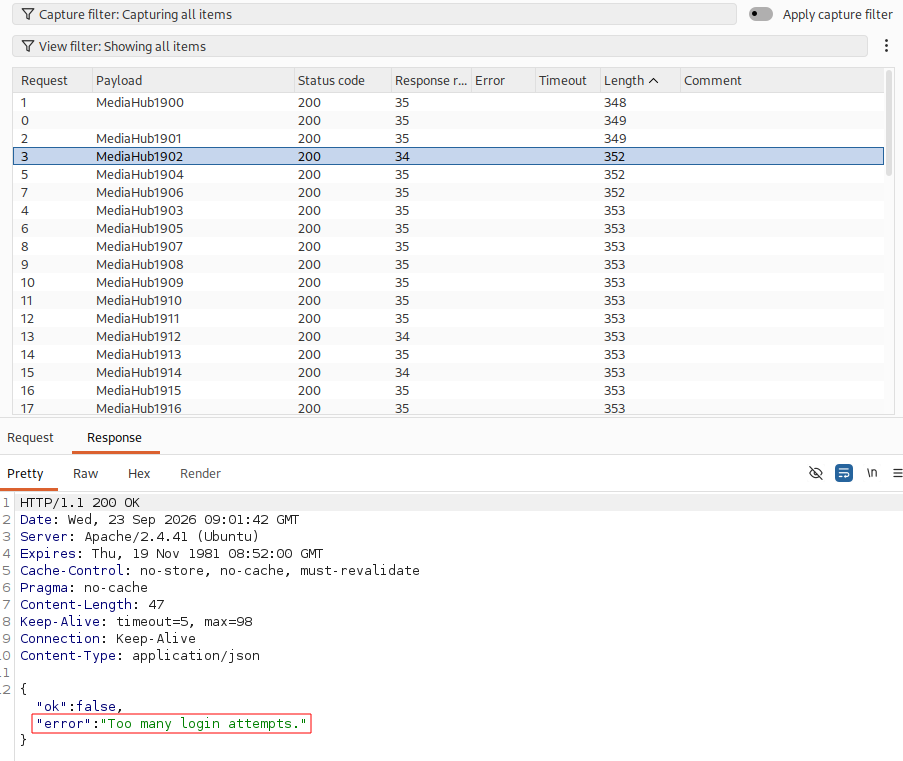Switch to the Request tab
Viewport: 903px width, 761px height.
click(x=30, y=438)
